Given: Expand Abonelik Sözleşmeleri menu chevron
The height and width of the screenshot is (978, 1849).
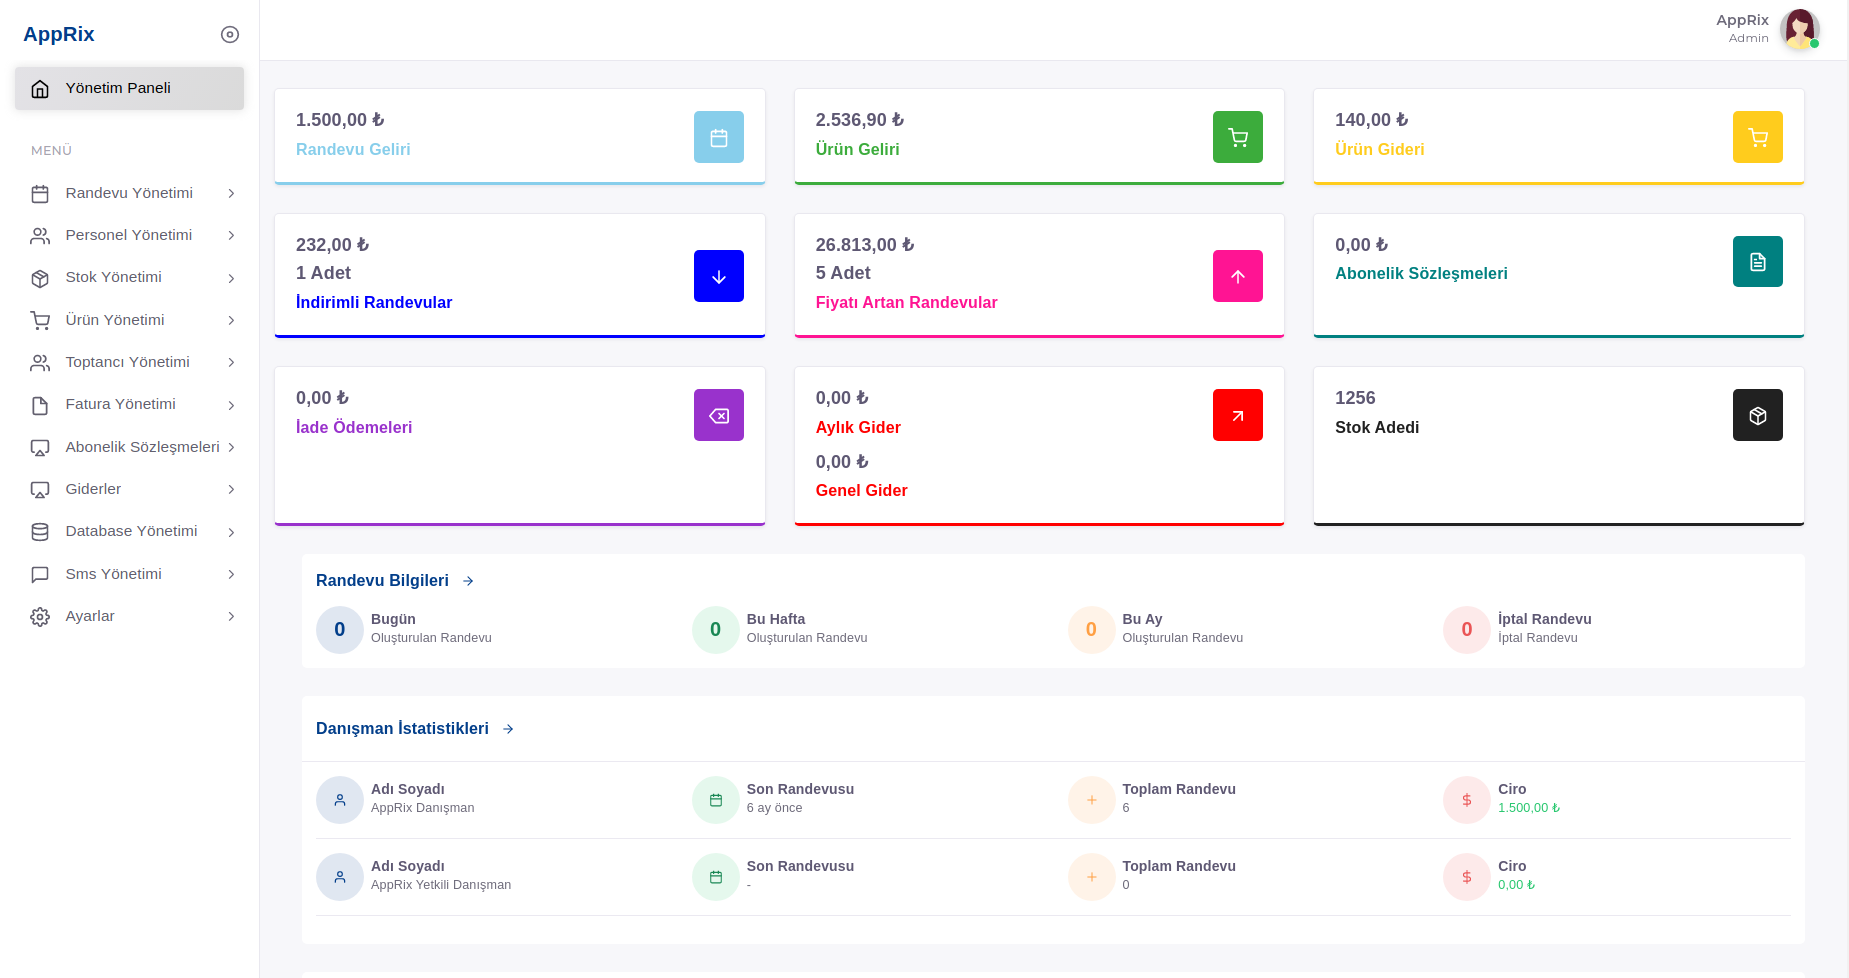Looking at the screenshot, I should 231,447.
